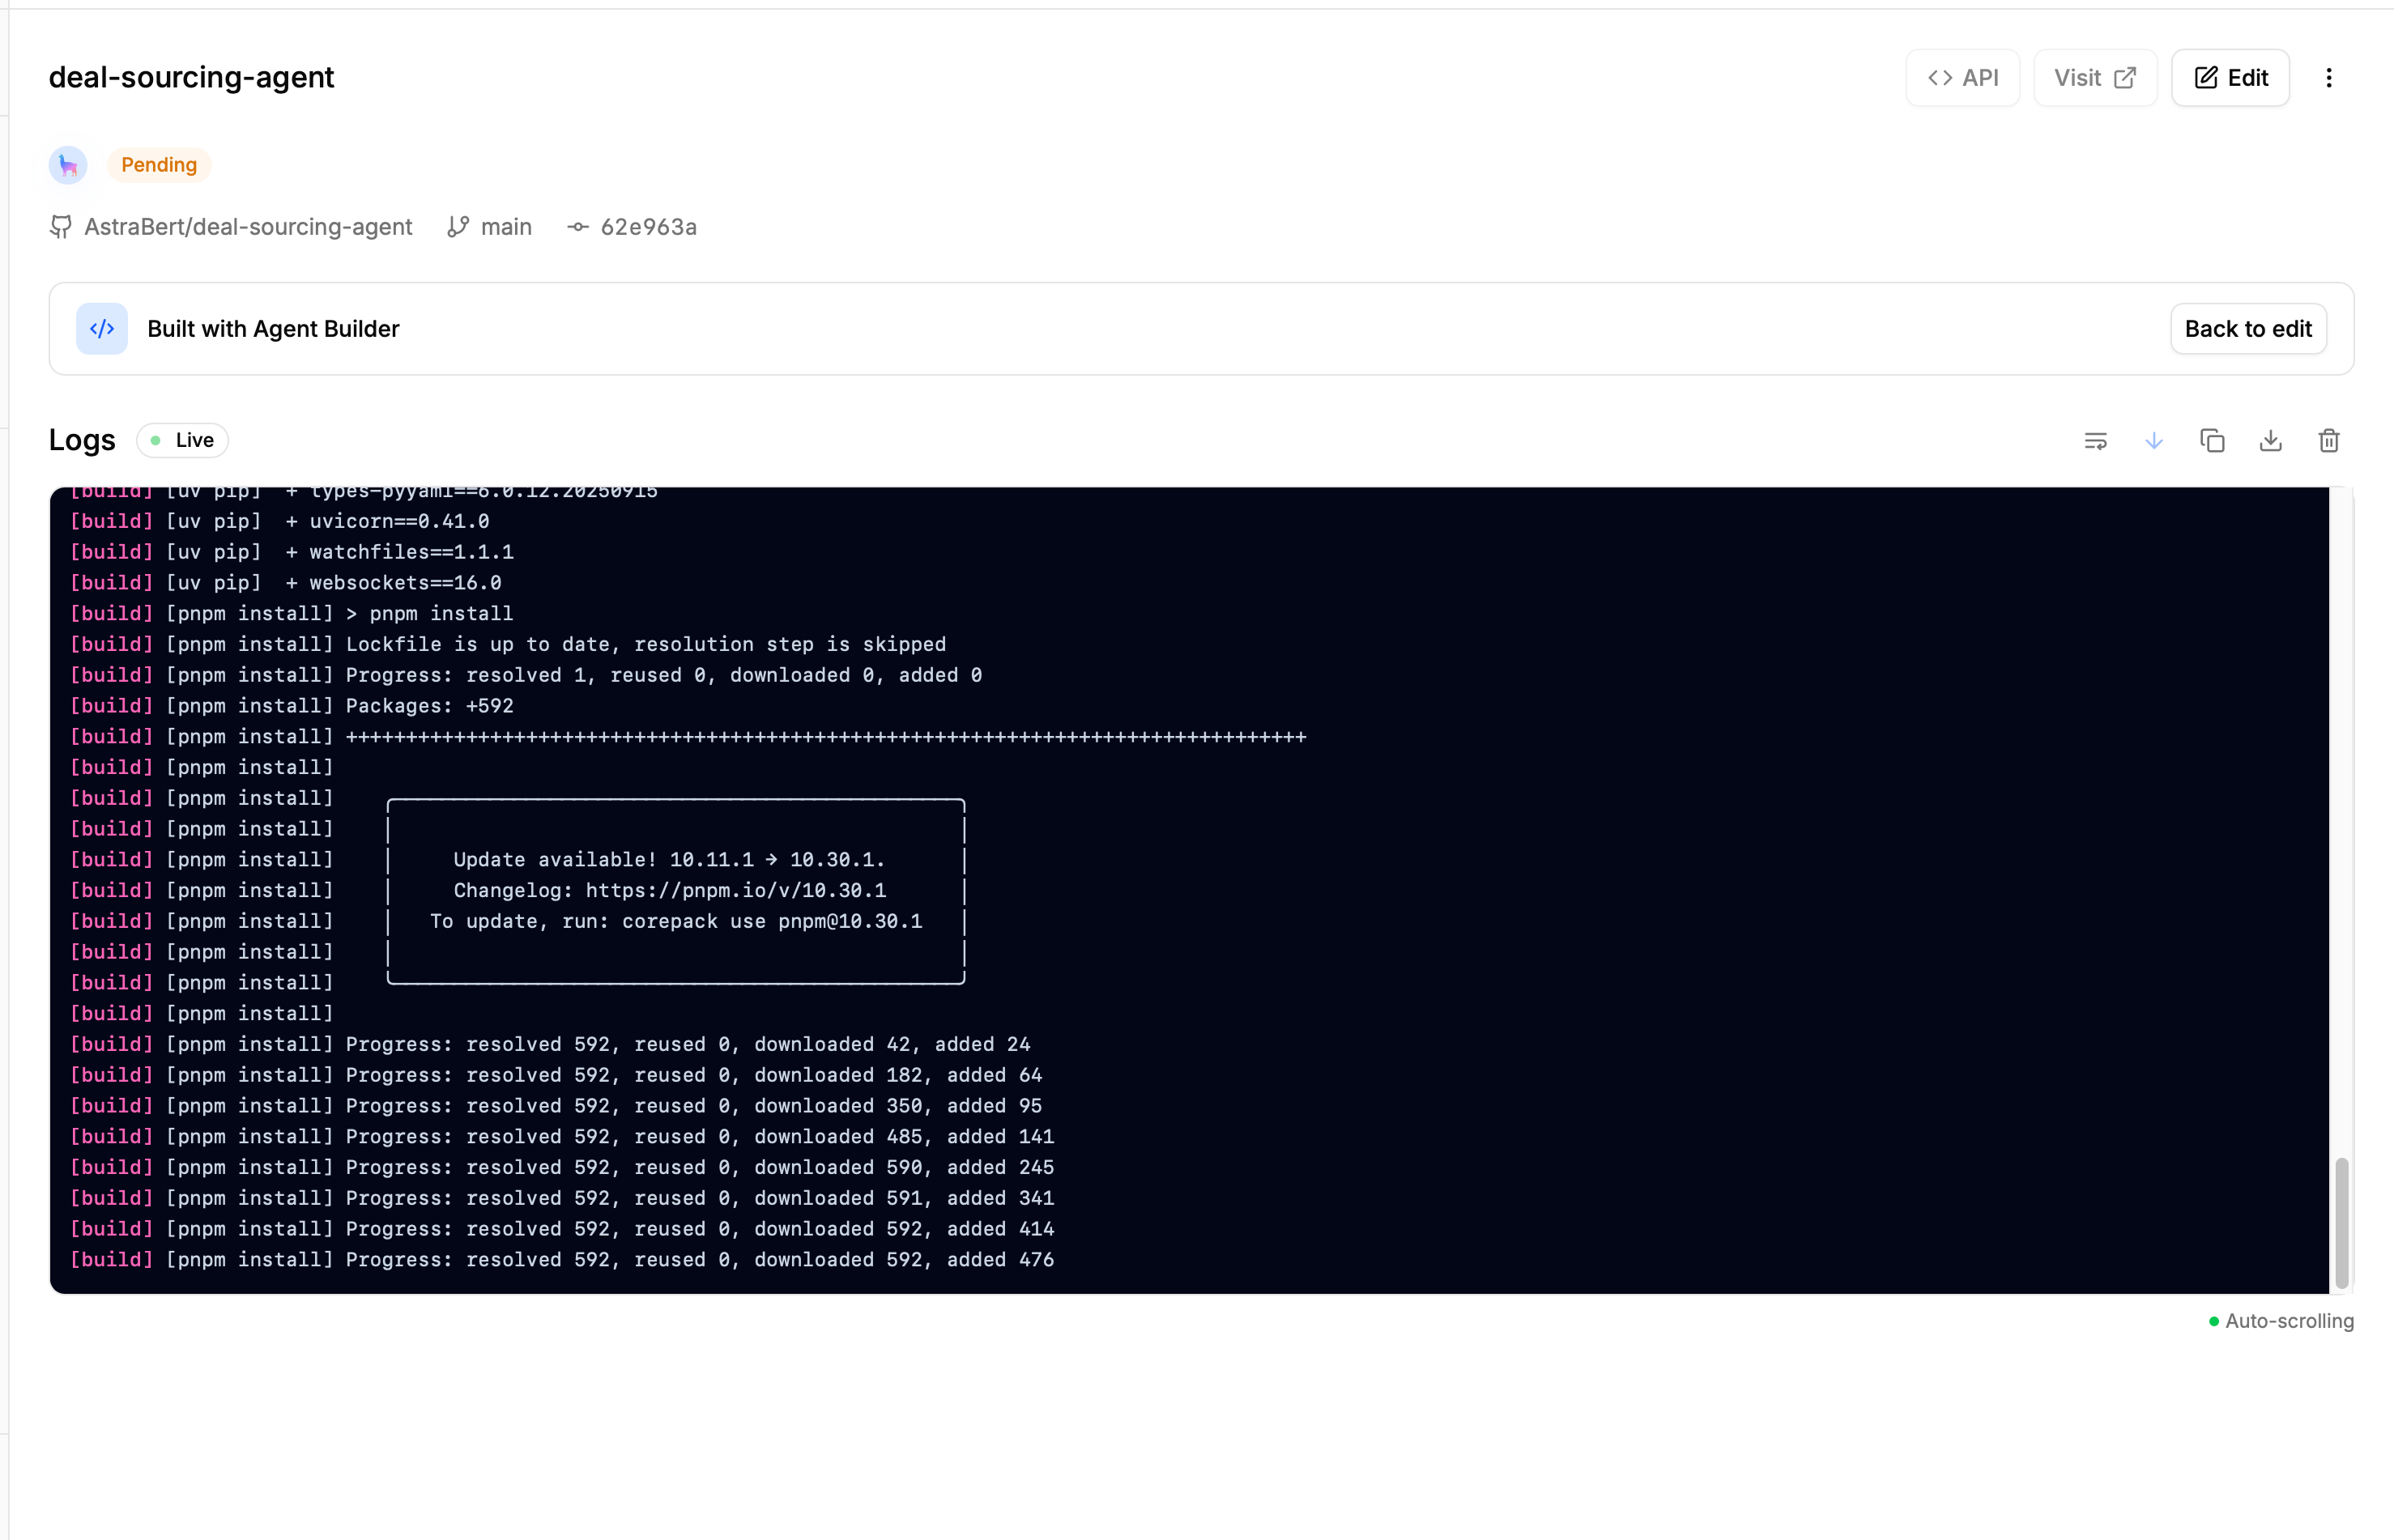Click the logs vertical scrollbar thumb
Image resolution: width=2394 pixels, height=1540 pixels.
(x=2341, y=1222)
